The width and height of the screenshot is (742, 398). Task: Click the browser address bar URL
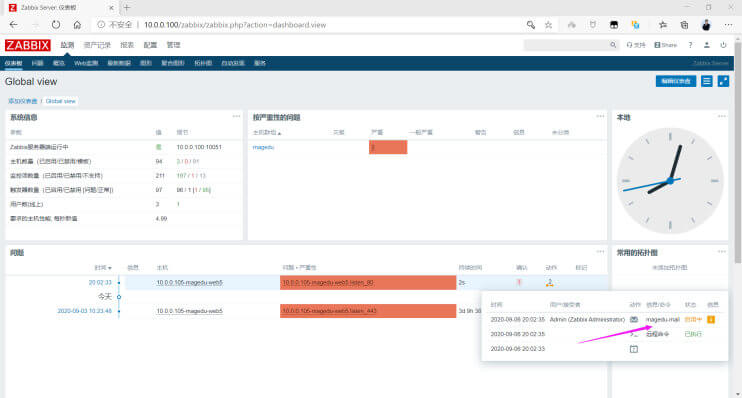(235, 25)
